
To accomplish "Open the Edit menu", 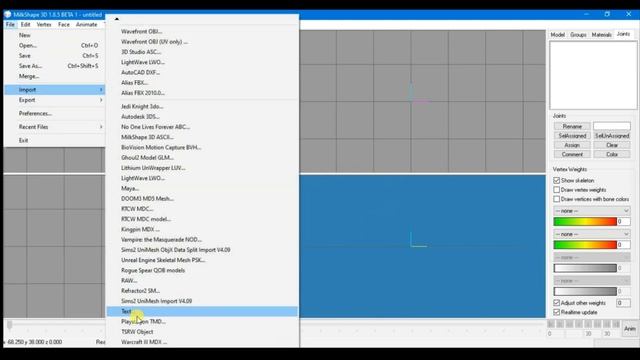I will point(25,24).
